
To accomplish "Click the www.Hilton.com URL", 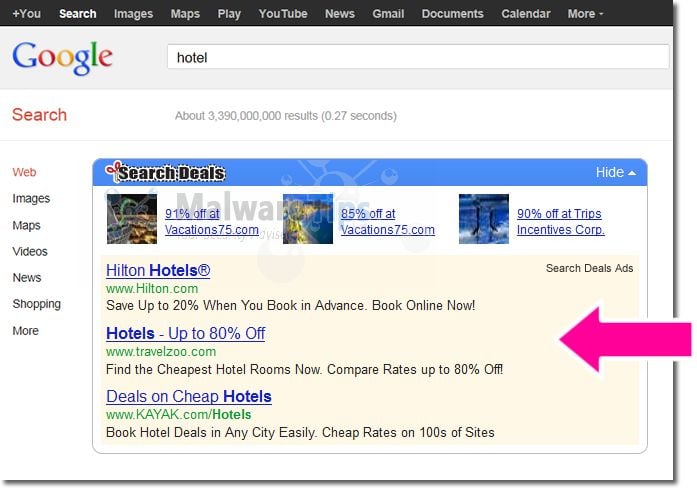I will point(152,288).
